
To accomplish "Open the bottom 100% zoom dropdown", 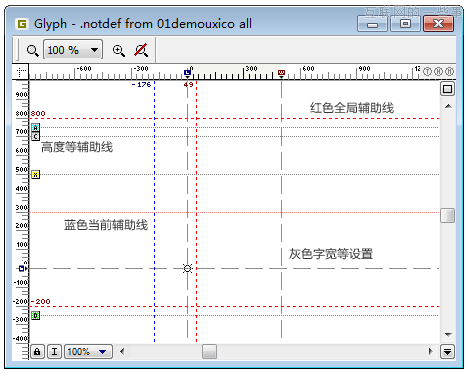I will (88, 351).
